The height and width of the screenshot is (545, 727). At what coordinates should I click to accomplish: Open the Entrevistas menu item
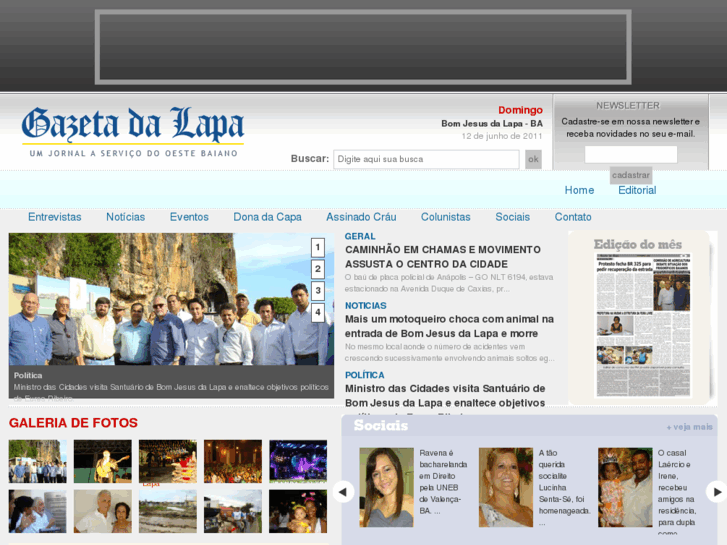[55, 217]
